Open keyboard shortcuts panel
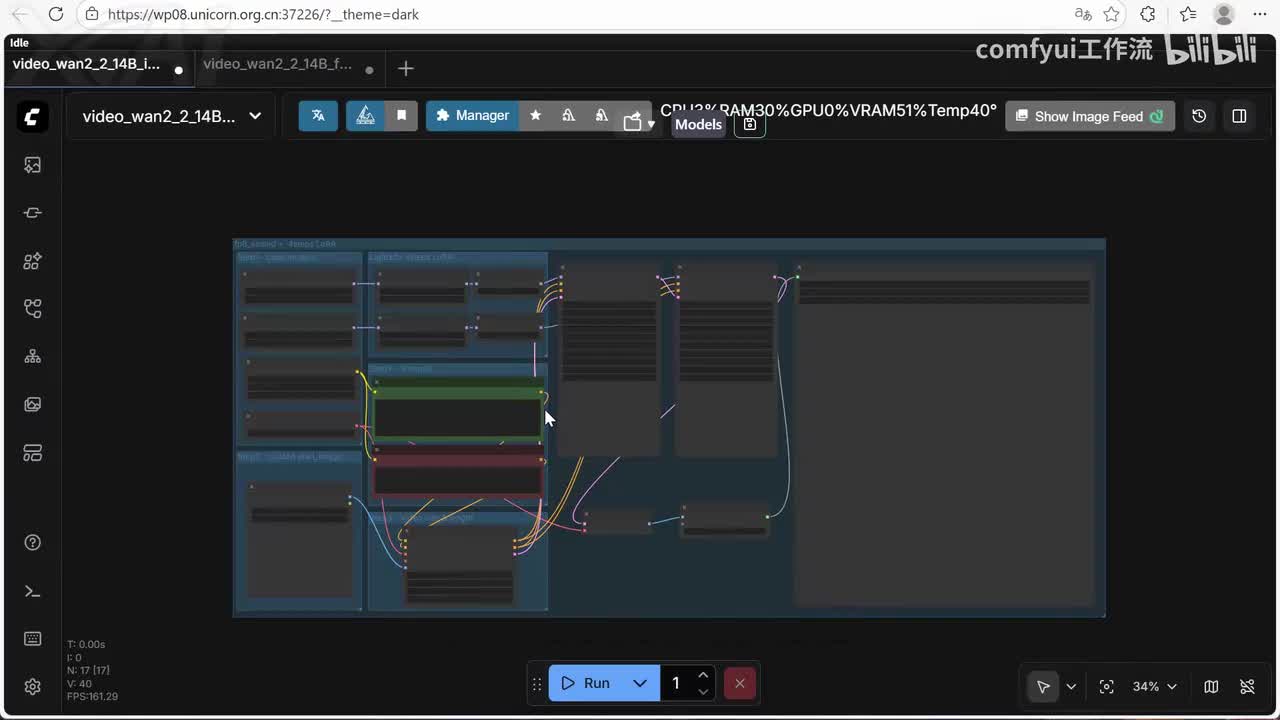The image size is (1280, 720). tap(32, 639)
